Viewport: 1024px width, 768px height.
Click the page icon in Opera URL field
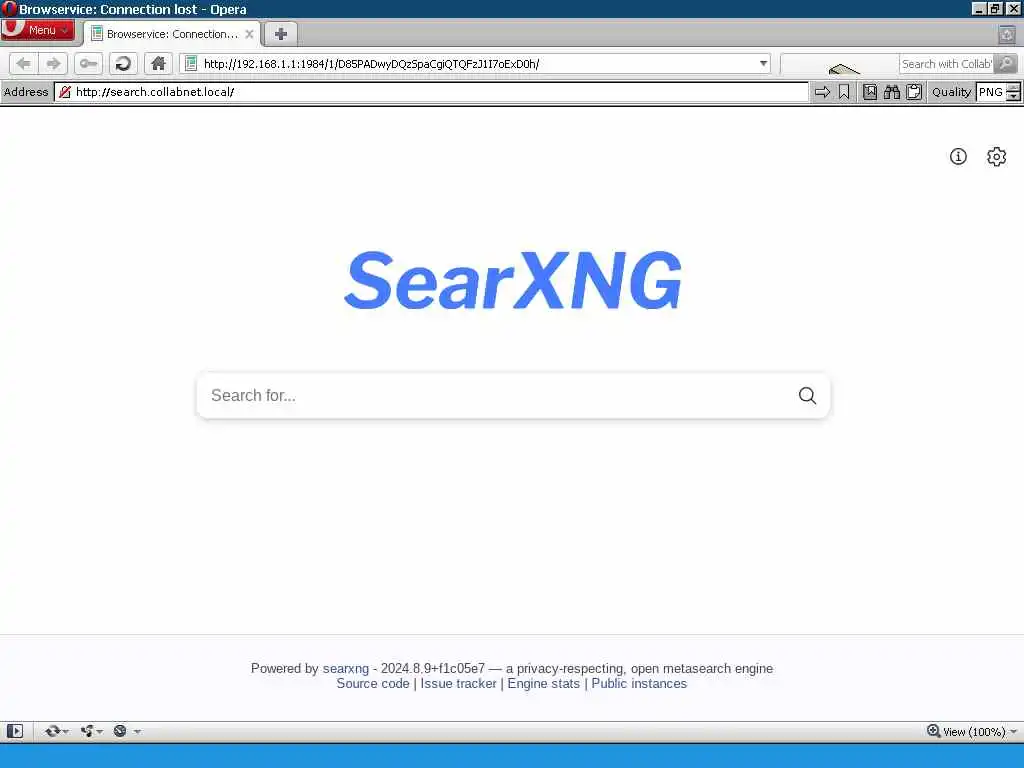[x=191, y=63]
